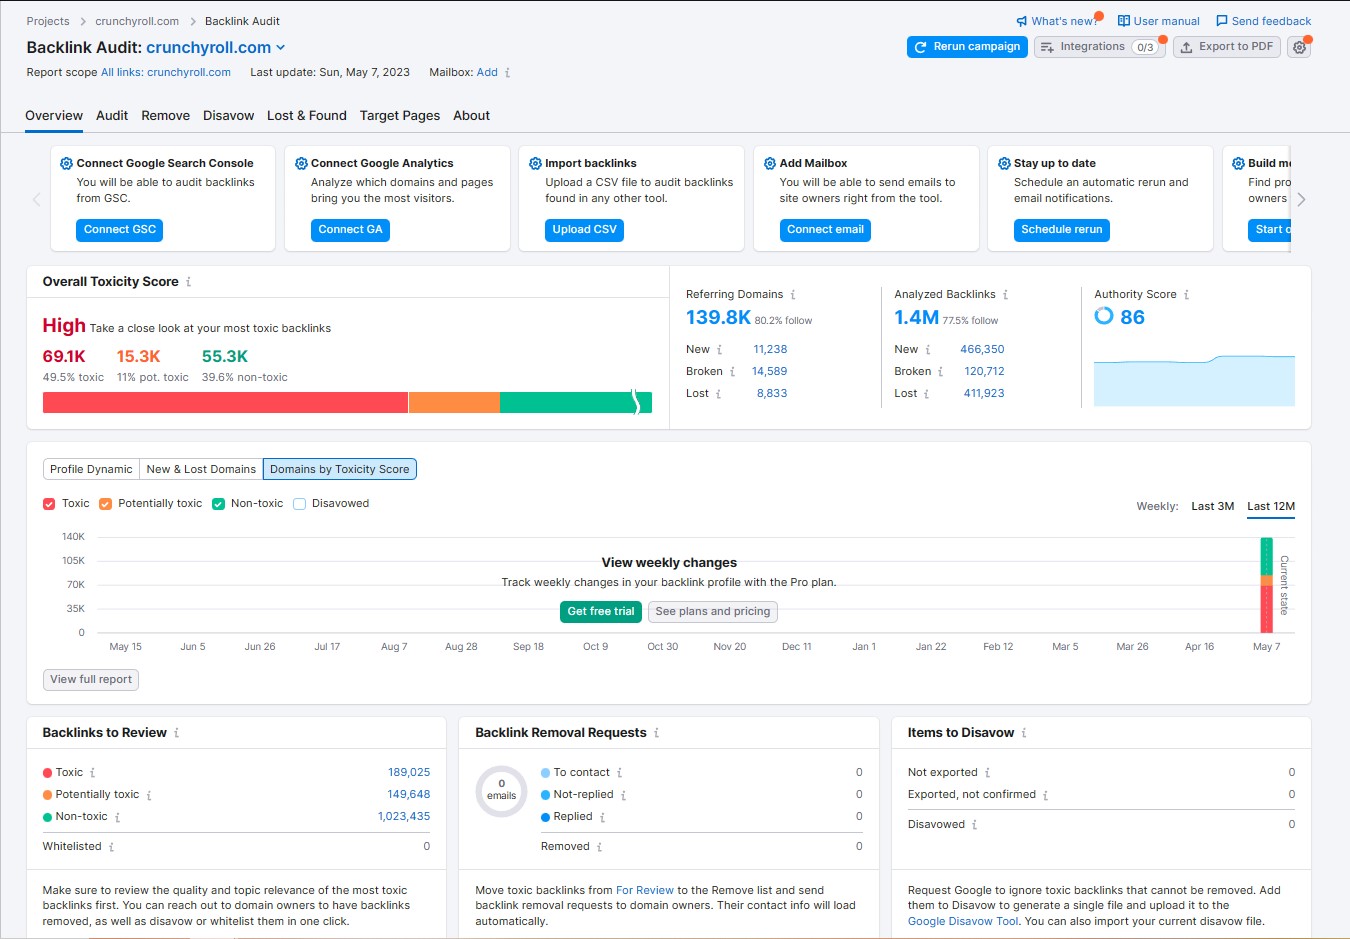Viewport: 1350px width, 939px height.
Task: Go to the Lost & Found tab
Action: (307, 116)
